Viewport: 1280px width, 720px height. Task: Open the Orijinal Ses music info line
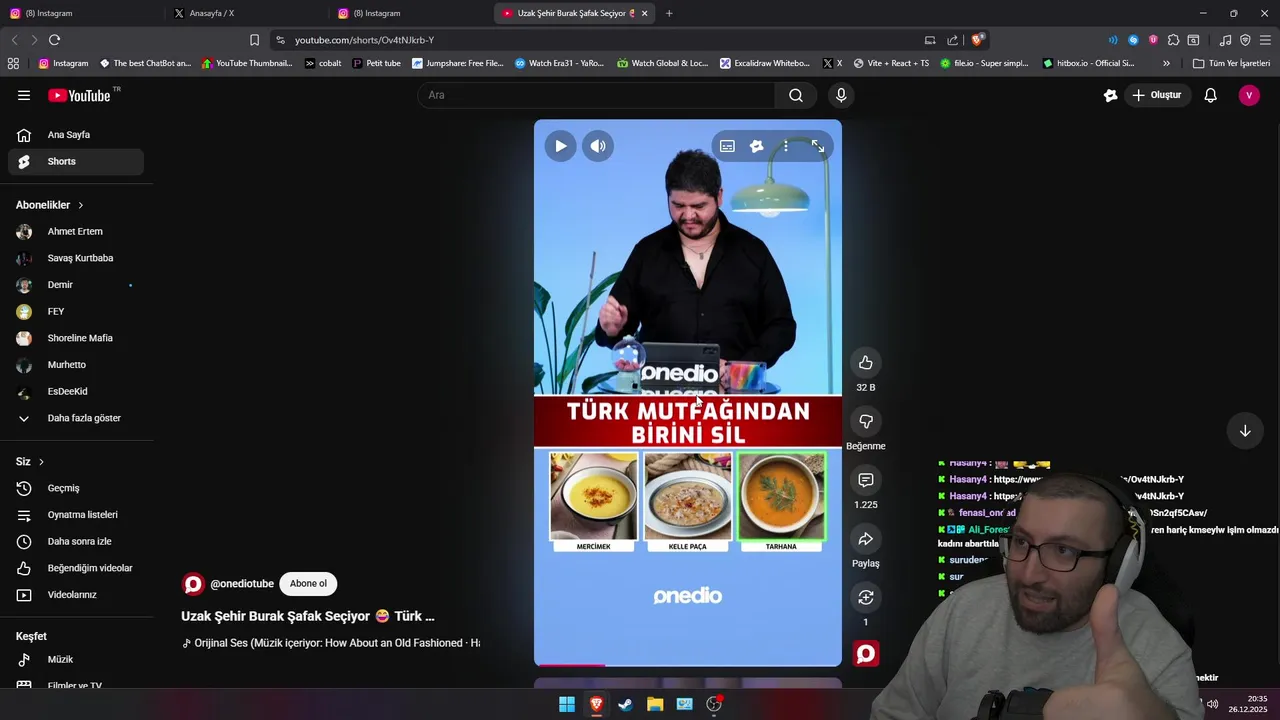(x=331, y=643)
